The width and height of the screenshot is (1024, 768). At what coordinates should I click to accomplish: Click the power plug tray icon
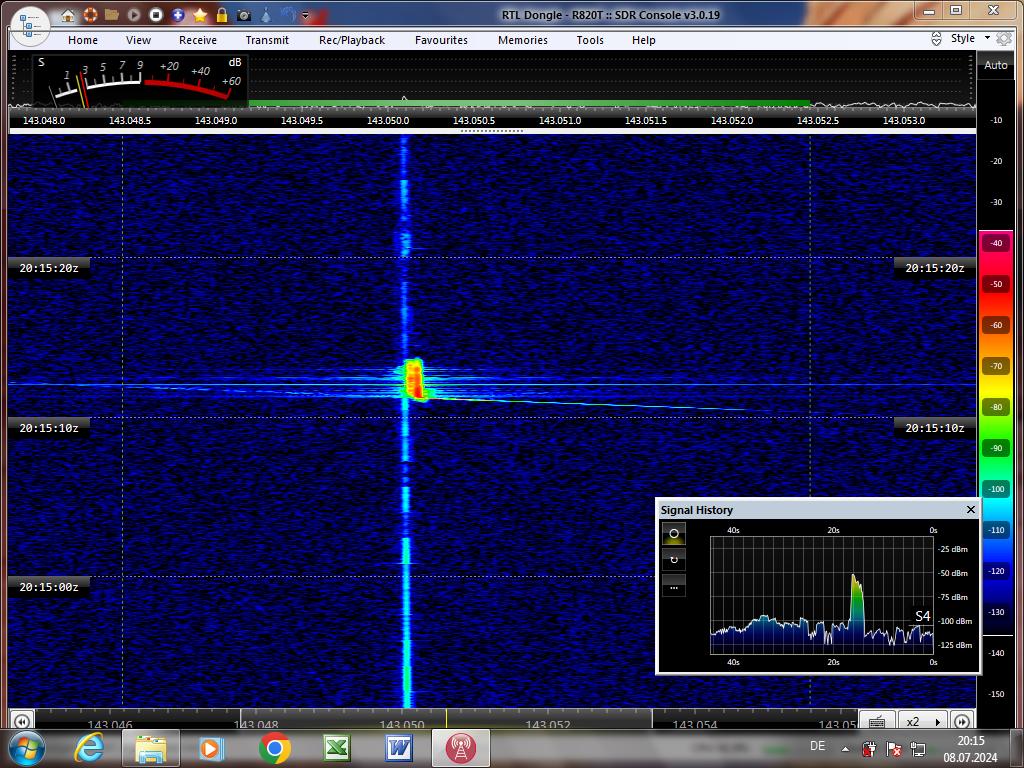click(x=869, y=748)
